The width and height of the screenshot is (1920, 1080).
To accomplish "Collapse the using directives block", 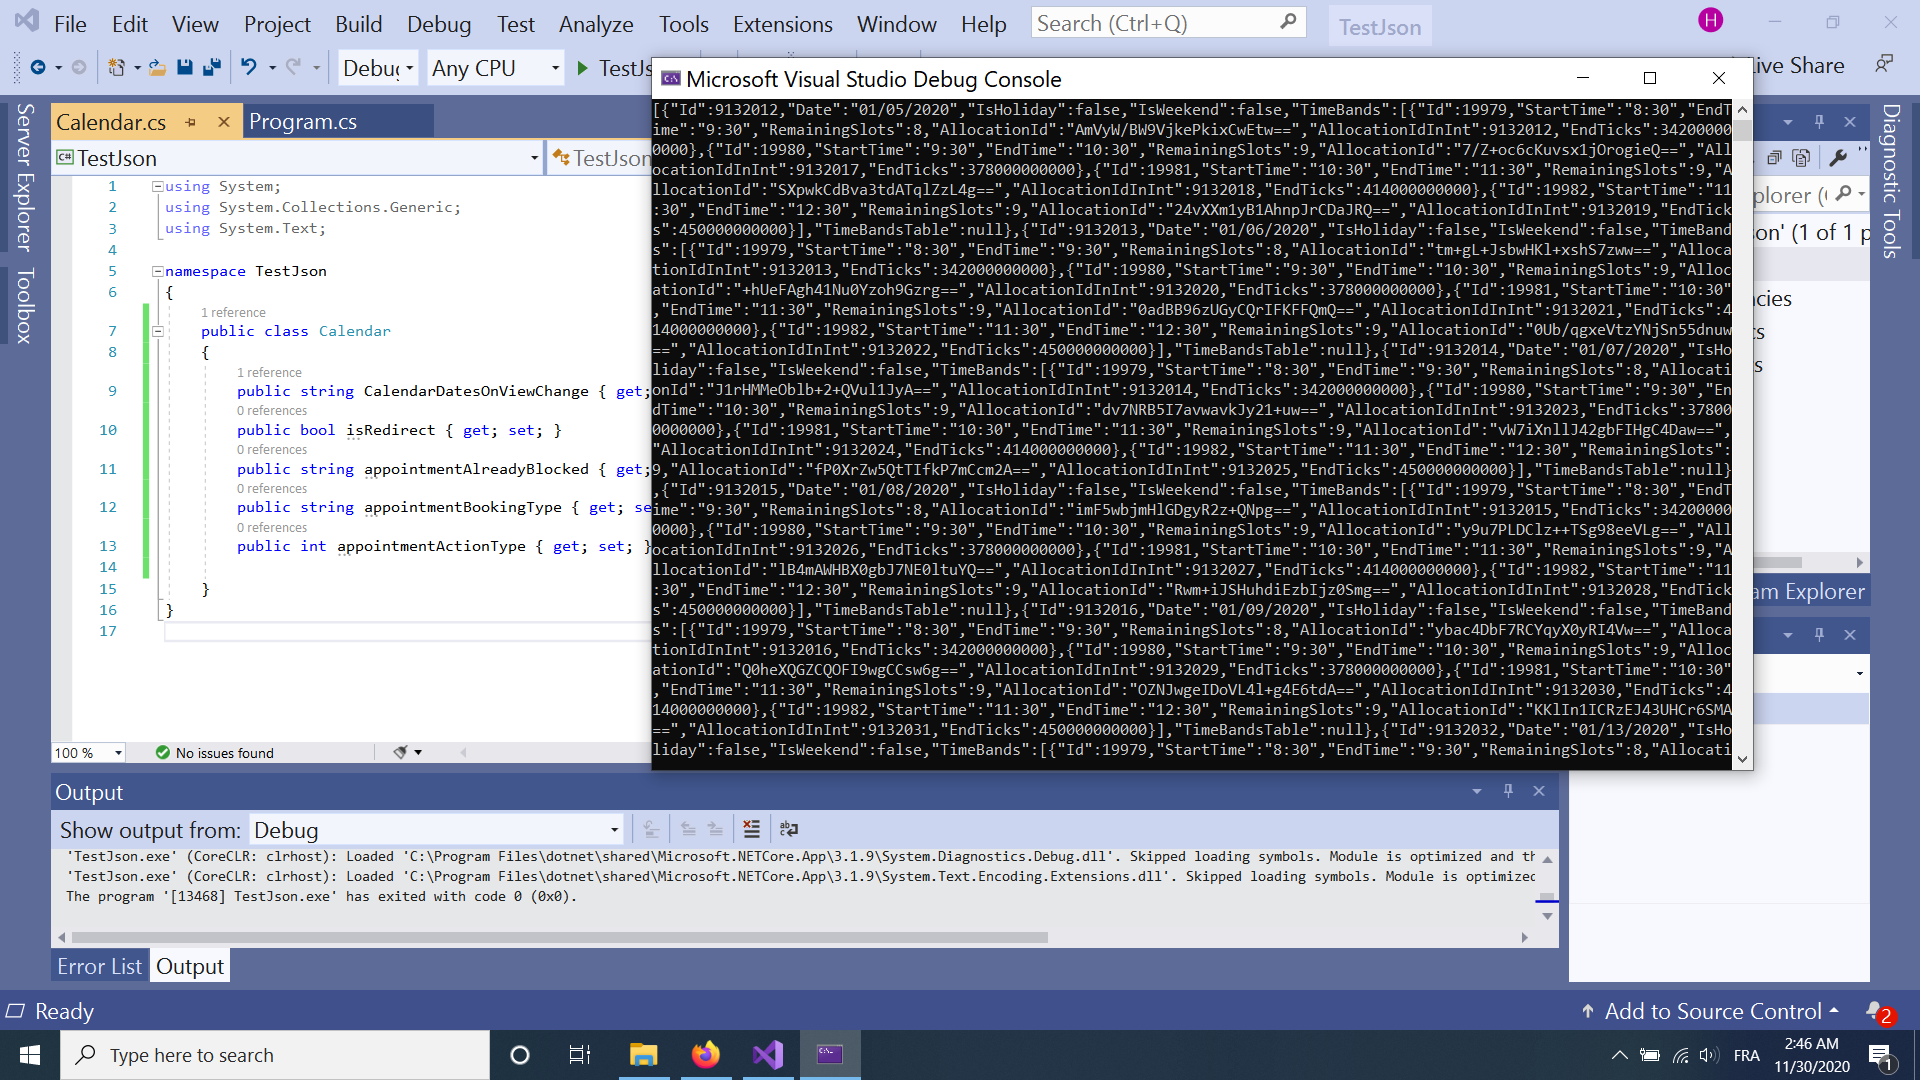I will click(157, 186).
